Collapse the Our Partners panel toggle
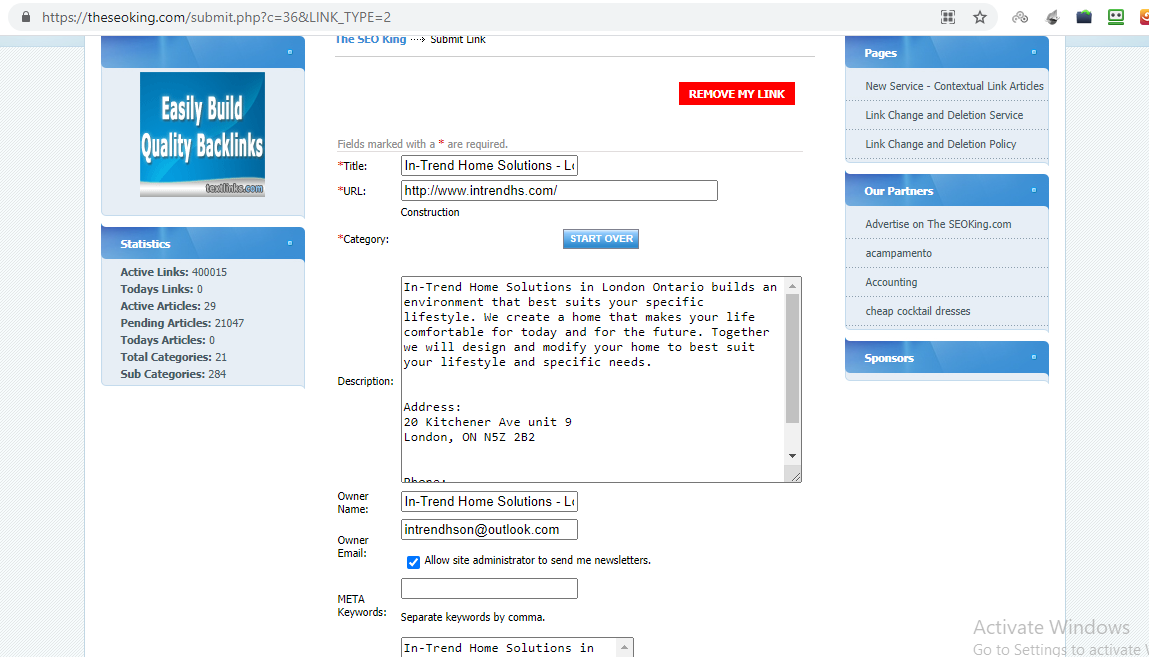 pyautogui.click(x=1033, y=190)
